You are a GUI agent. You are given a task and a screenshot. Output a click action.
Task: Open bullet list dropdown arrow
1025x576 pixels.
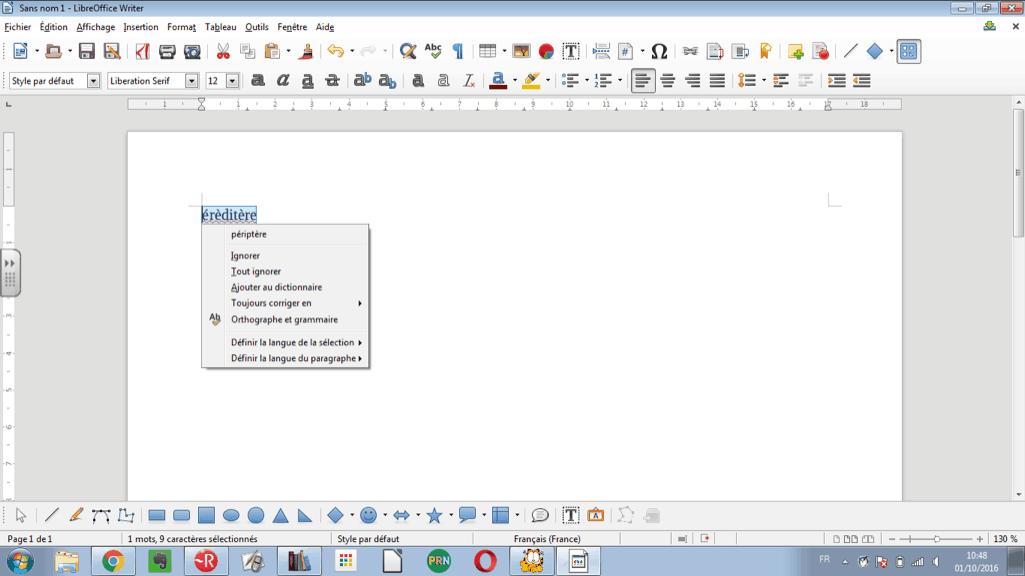(x=587, y=80)
